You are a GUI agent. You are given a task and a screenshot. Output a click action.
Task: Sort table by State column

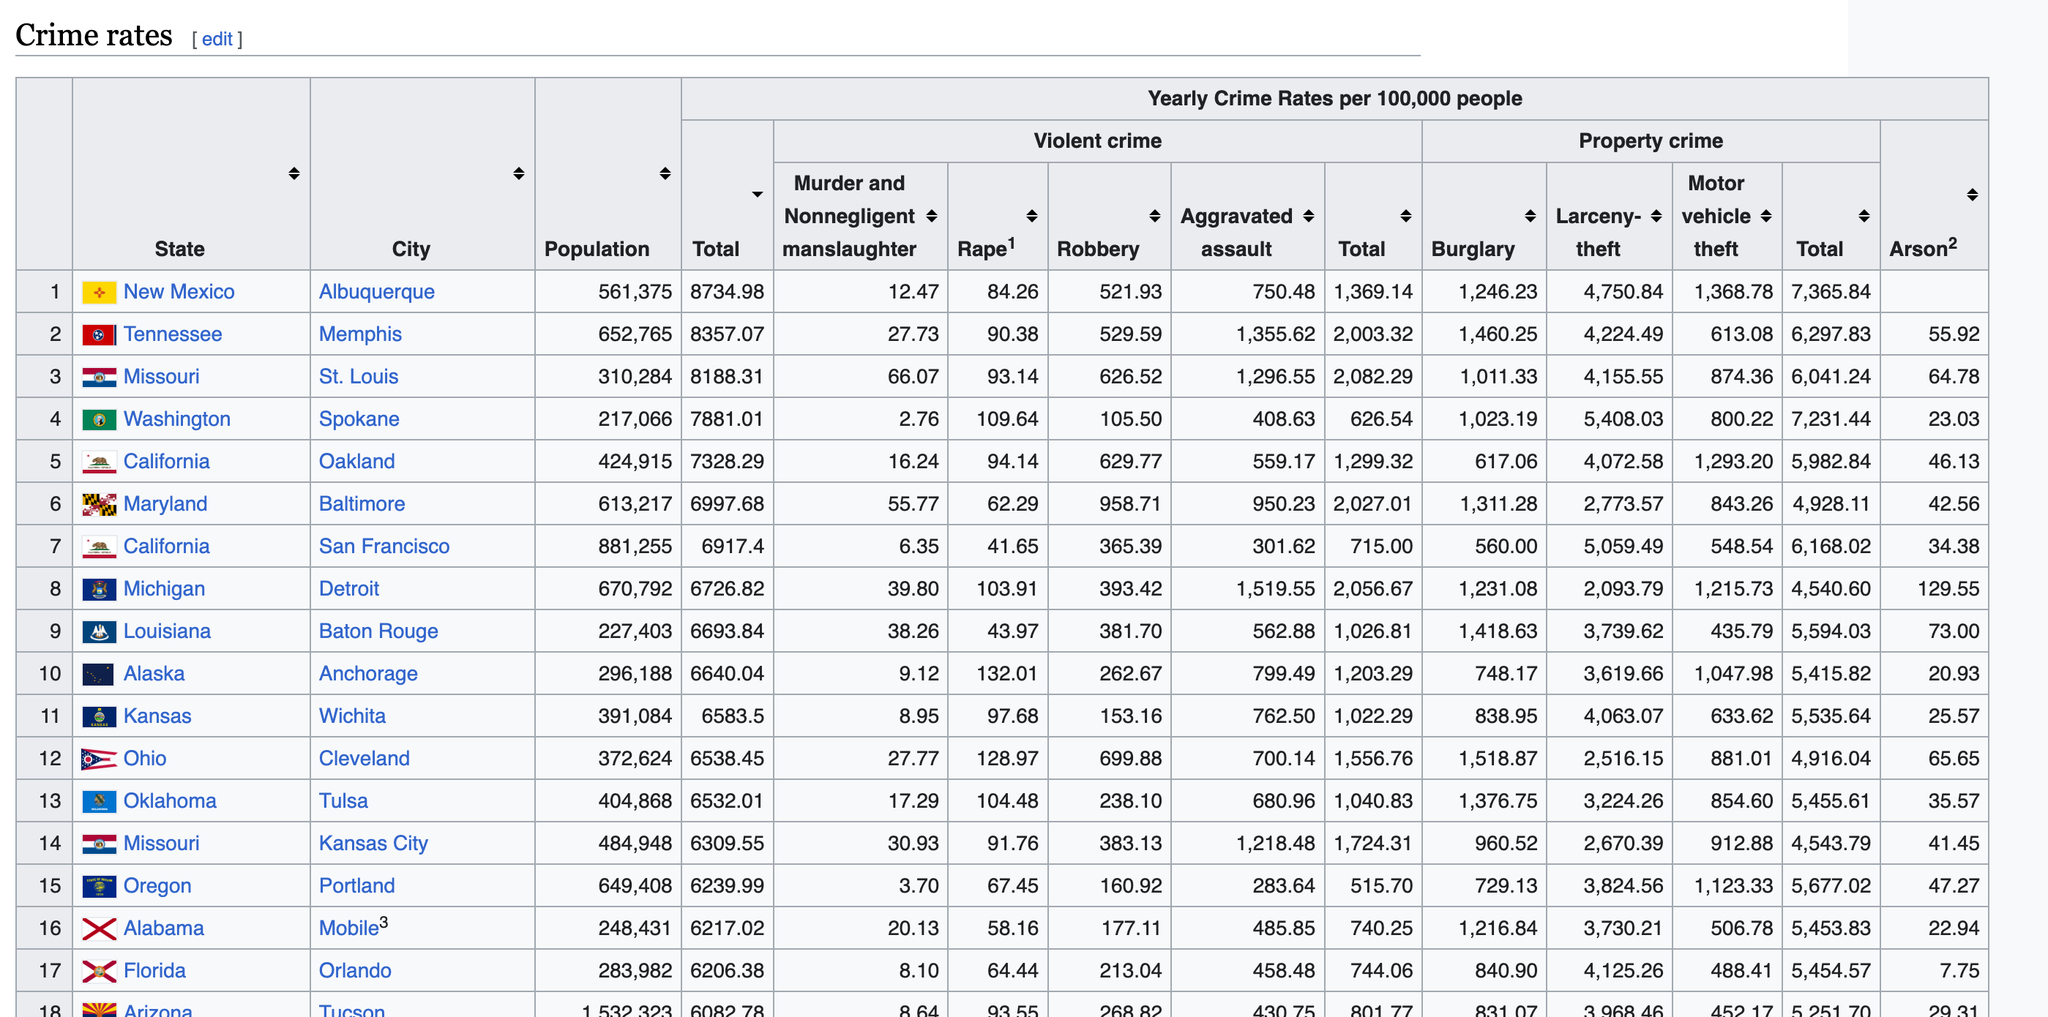pos(293,174)
